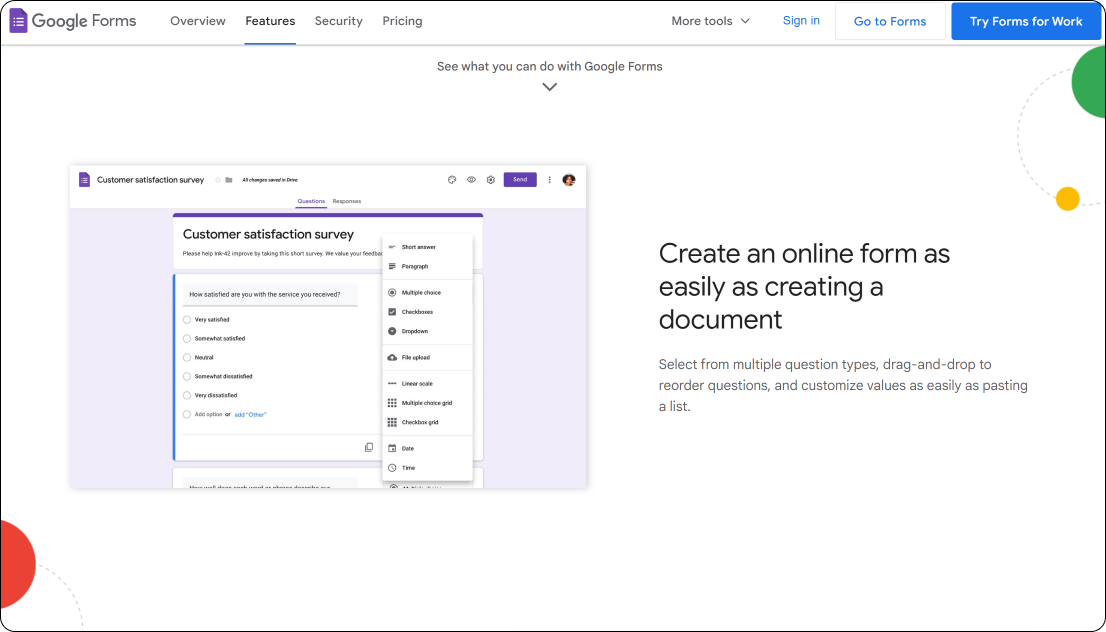Screen dimensions: 1106x632
Task: Go to the Security page
Action: (x=339, y=21)
